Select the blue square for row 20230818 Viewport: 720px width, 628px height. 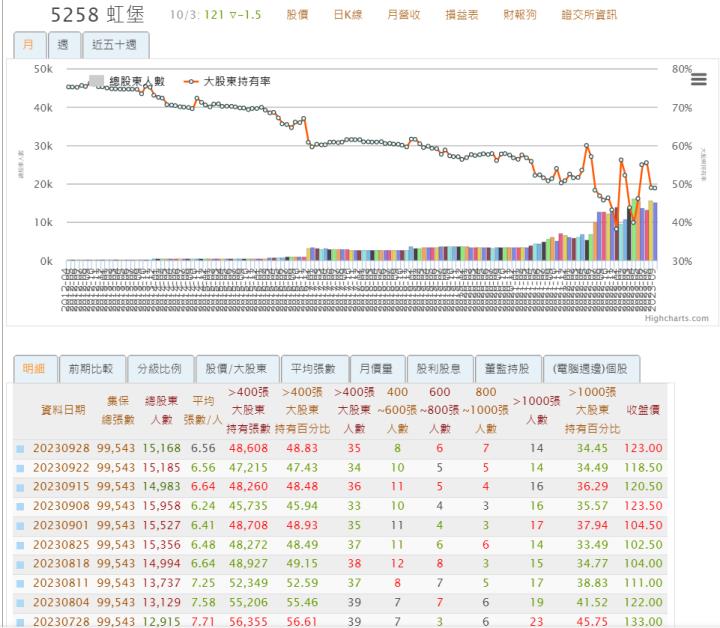(20, 564)
